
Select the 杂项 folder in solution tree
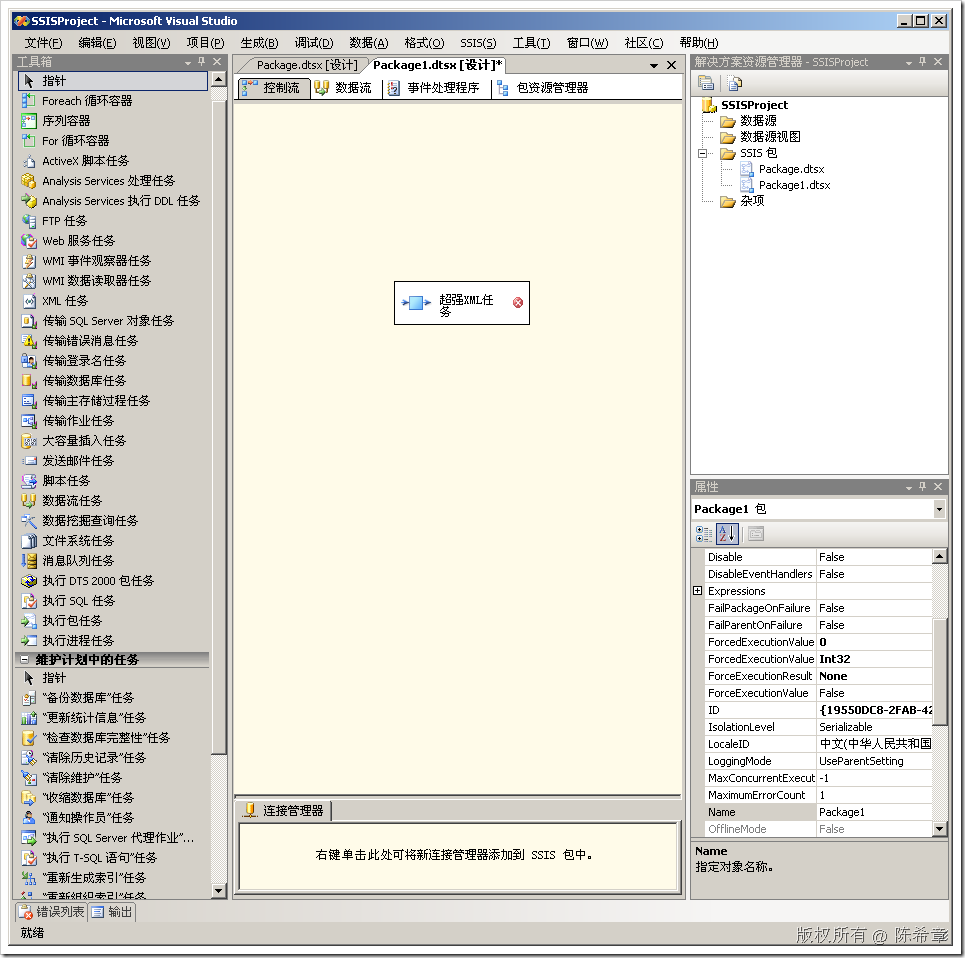752,201
